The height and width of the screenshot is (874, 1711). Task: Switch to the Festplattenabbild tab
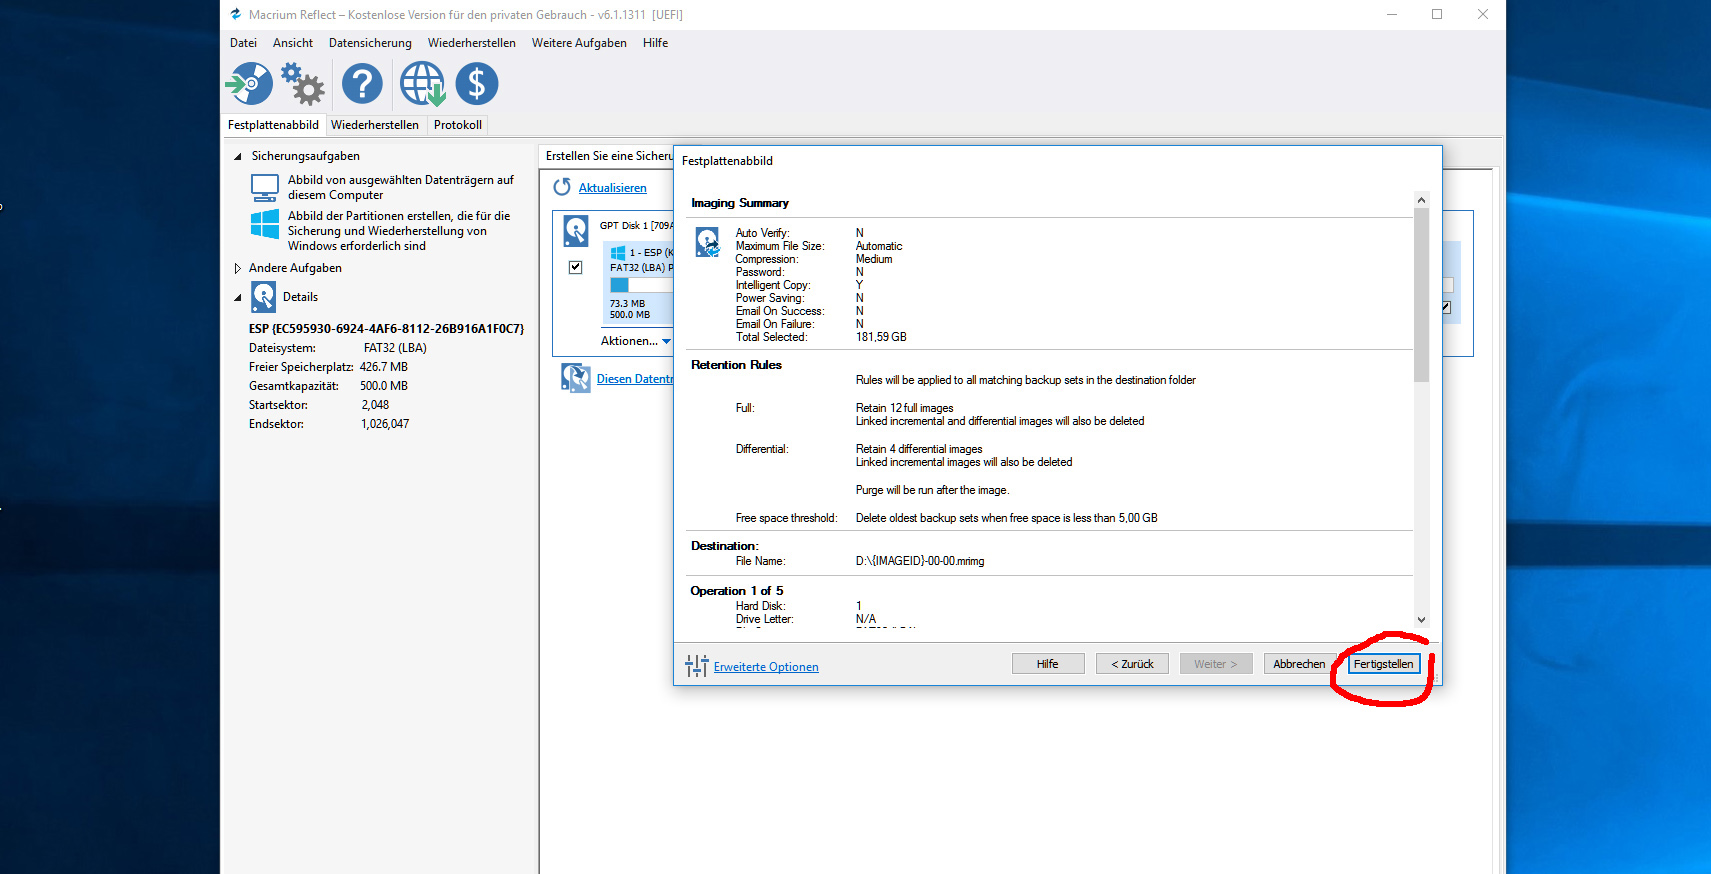tap(273, 125)
